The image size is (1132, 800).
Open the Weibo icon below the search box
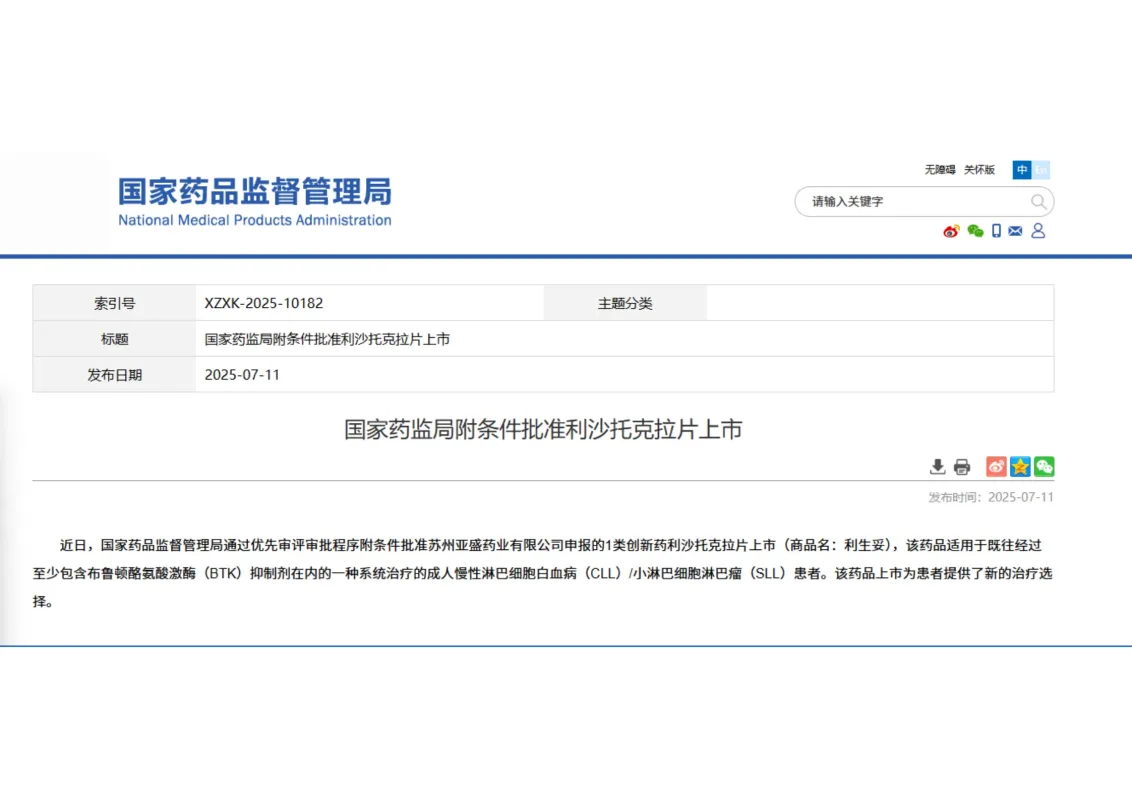click(x=951, y=231)
